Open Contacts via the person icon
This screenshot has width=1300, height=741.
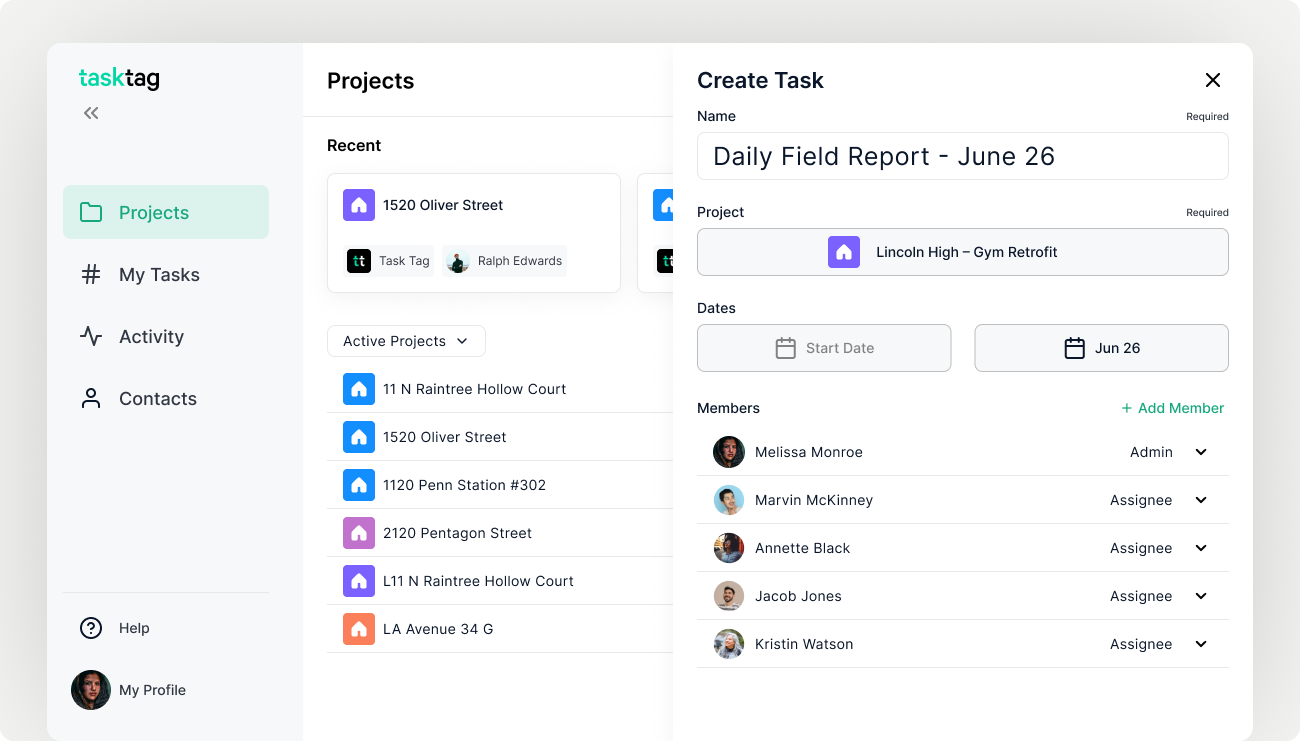coord(91,398)
